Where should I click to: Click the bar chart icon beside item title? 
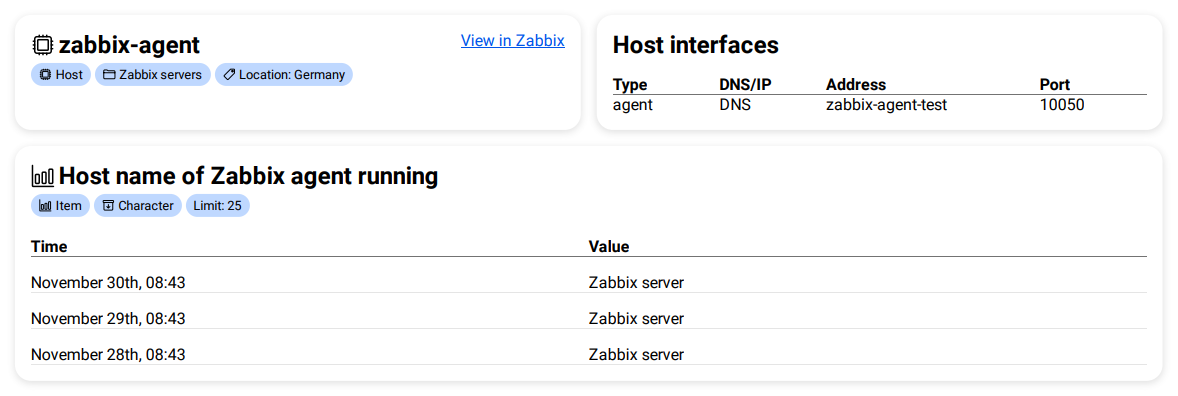43,177
